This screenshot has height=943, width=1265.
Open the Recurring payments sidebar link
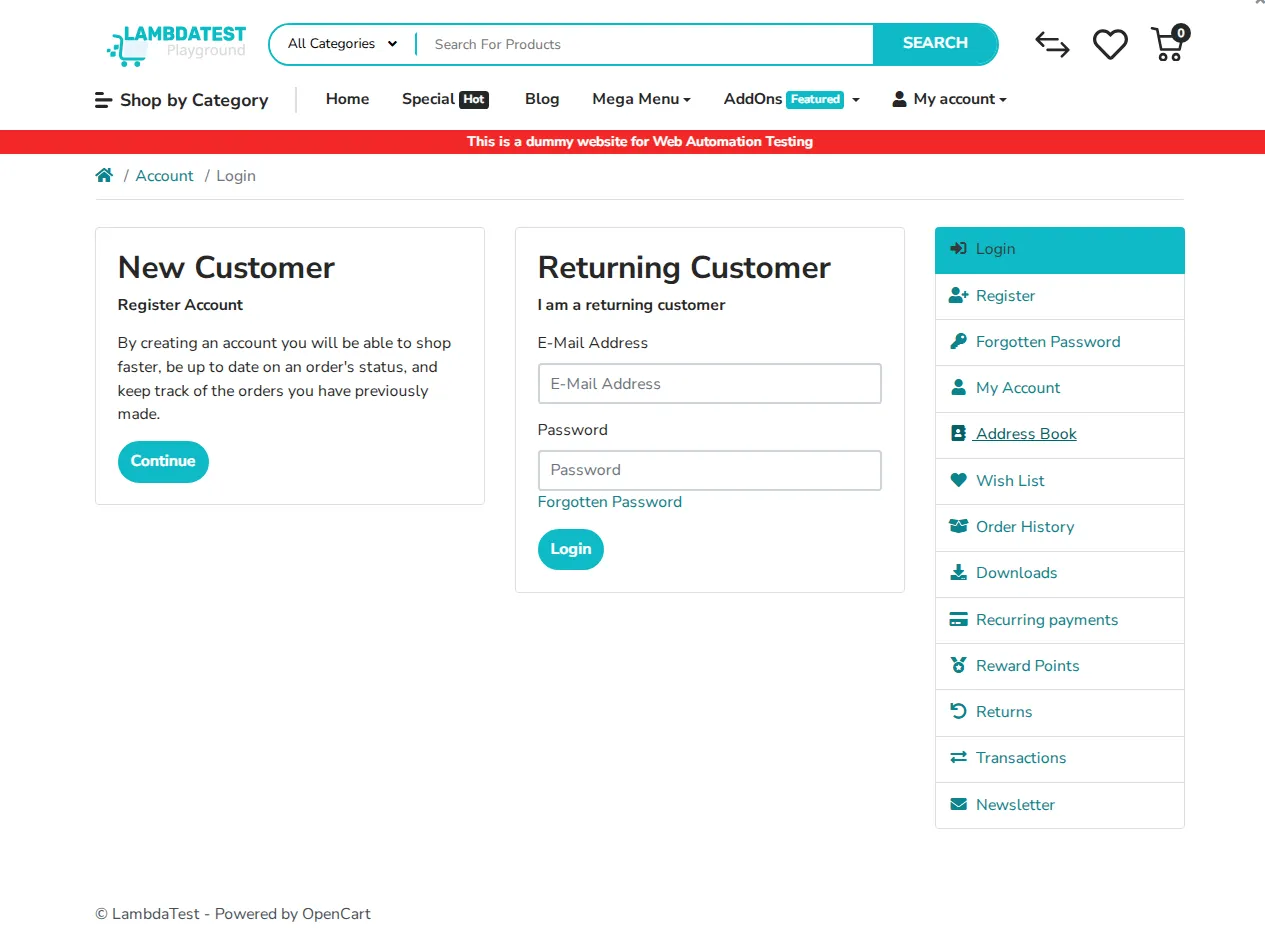click(x=1060, y=620)
